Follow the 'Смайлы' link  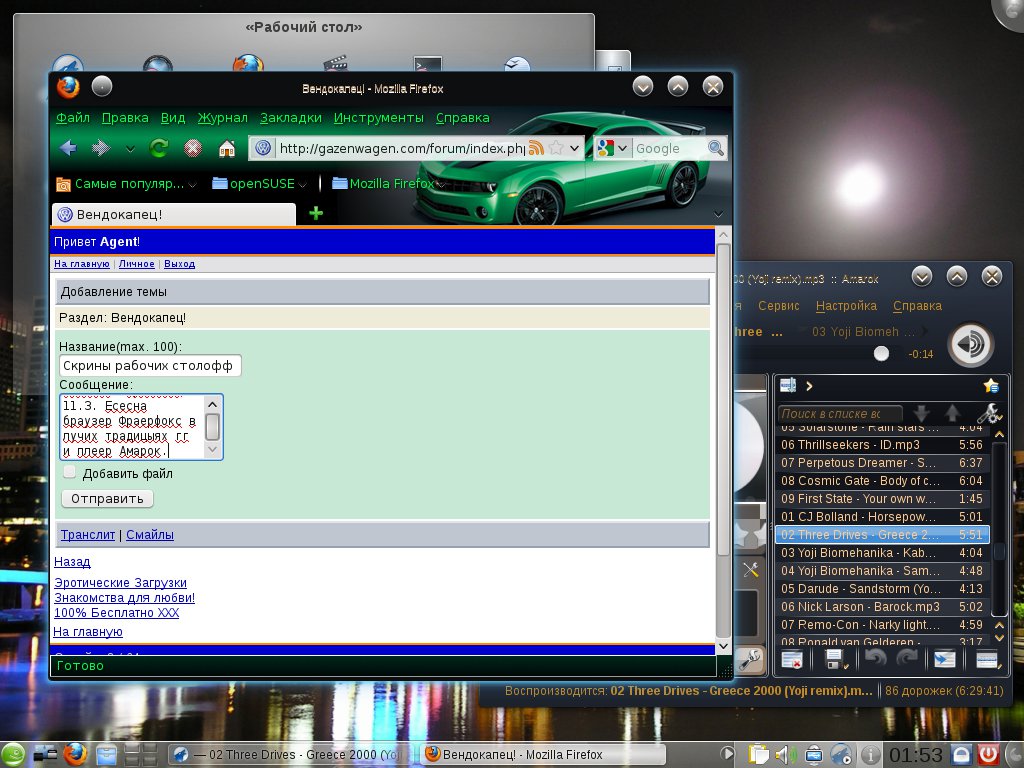(x=150, y=534)
